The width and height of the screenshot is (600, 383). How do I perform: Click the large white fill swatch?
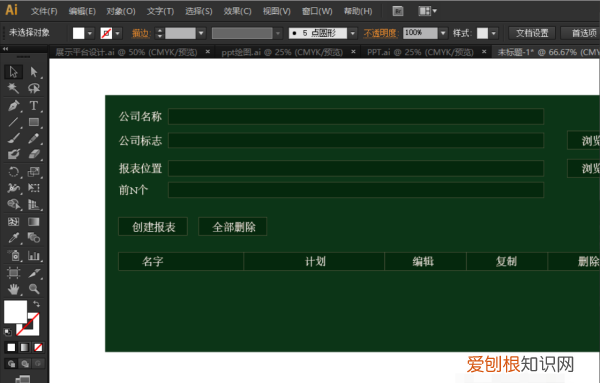[x=15, y=311]
